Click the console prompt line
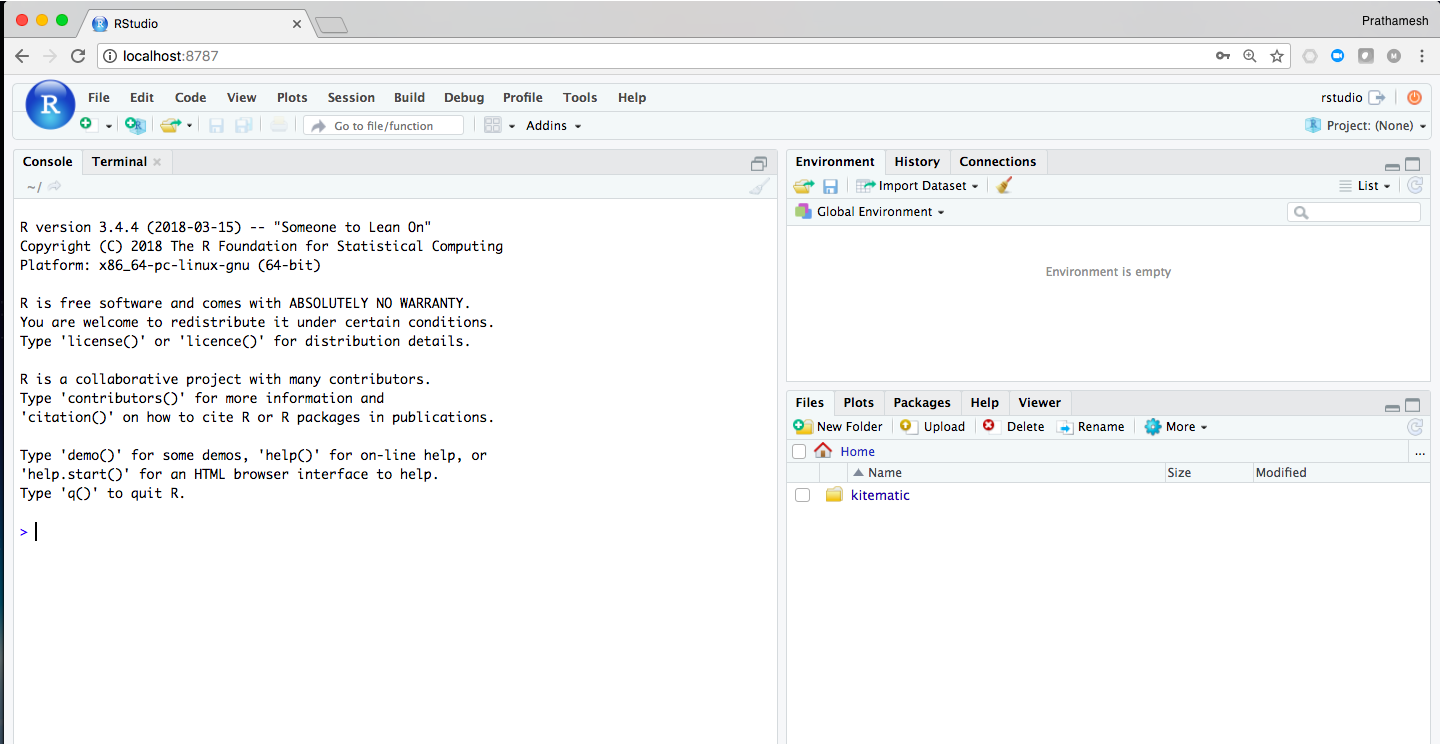Viewport: 1440px width, 744px height. click(395, 532)
